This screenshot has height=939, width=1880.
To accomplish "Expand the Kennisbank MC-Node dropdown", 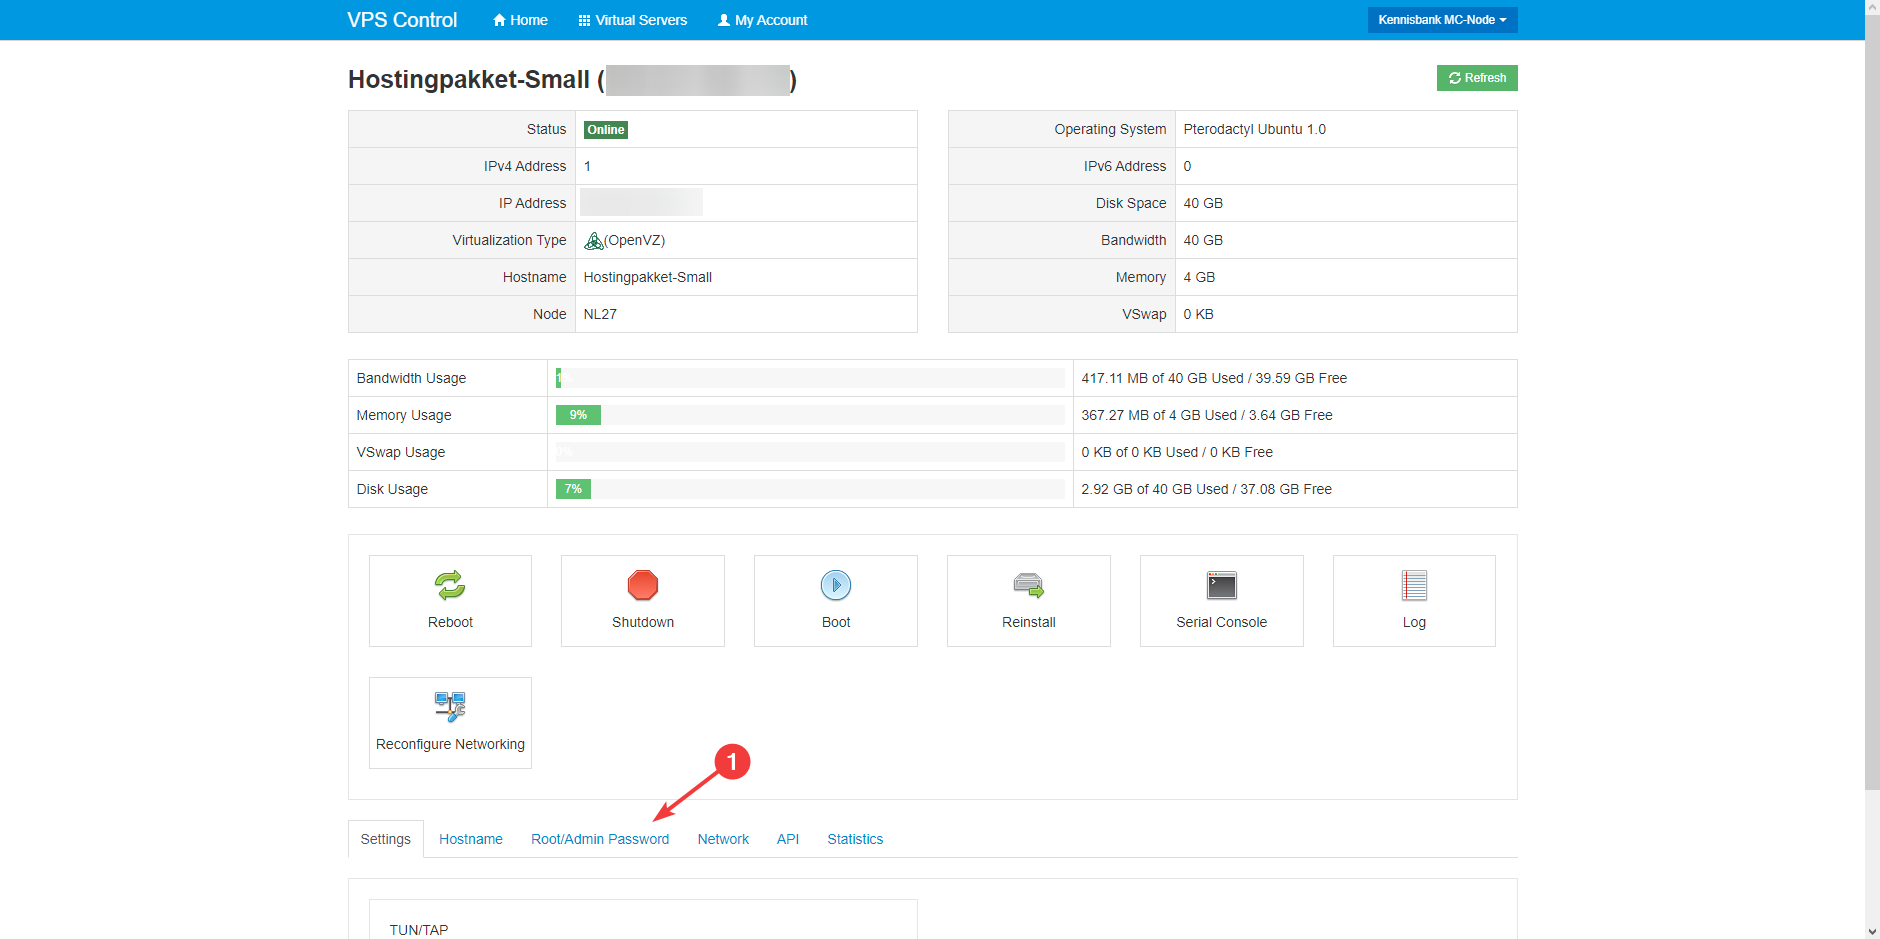I will [1442, 20].
